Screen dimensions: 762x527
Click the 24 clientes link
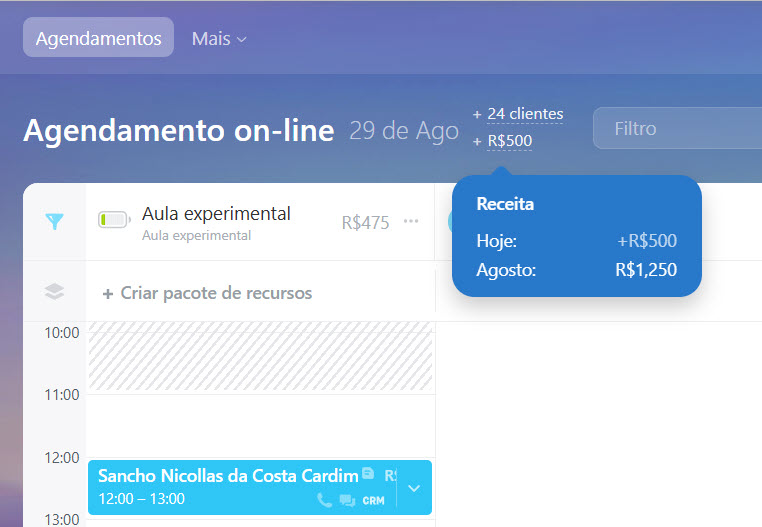[525, 114]
